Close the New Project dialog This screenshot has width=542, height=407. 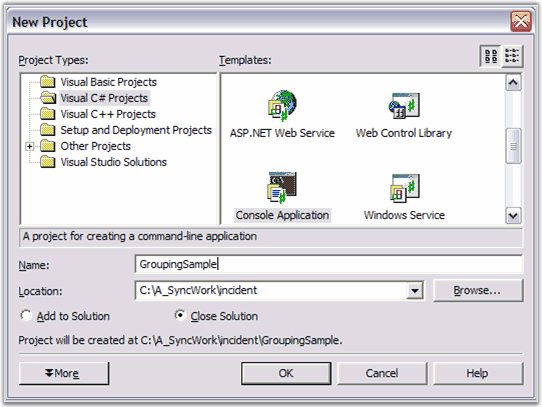click(521, 21)
